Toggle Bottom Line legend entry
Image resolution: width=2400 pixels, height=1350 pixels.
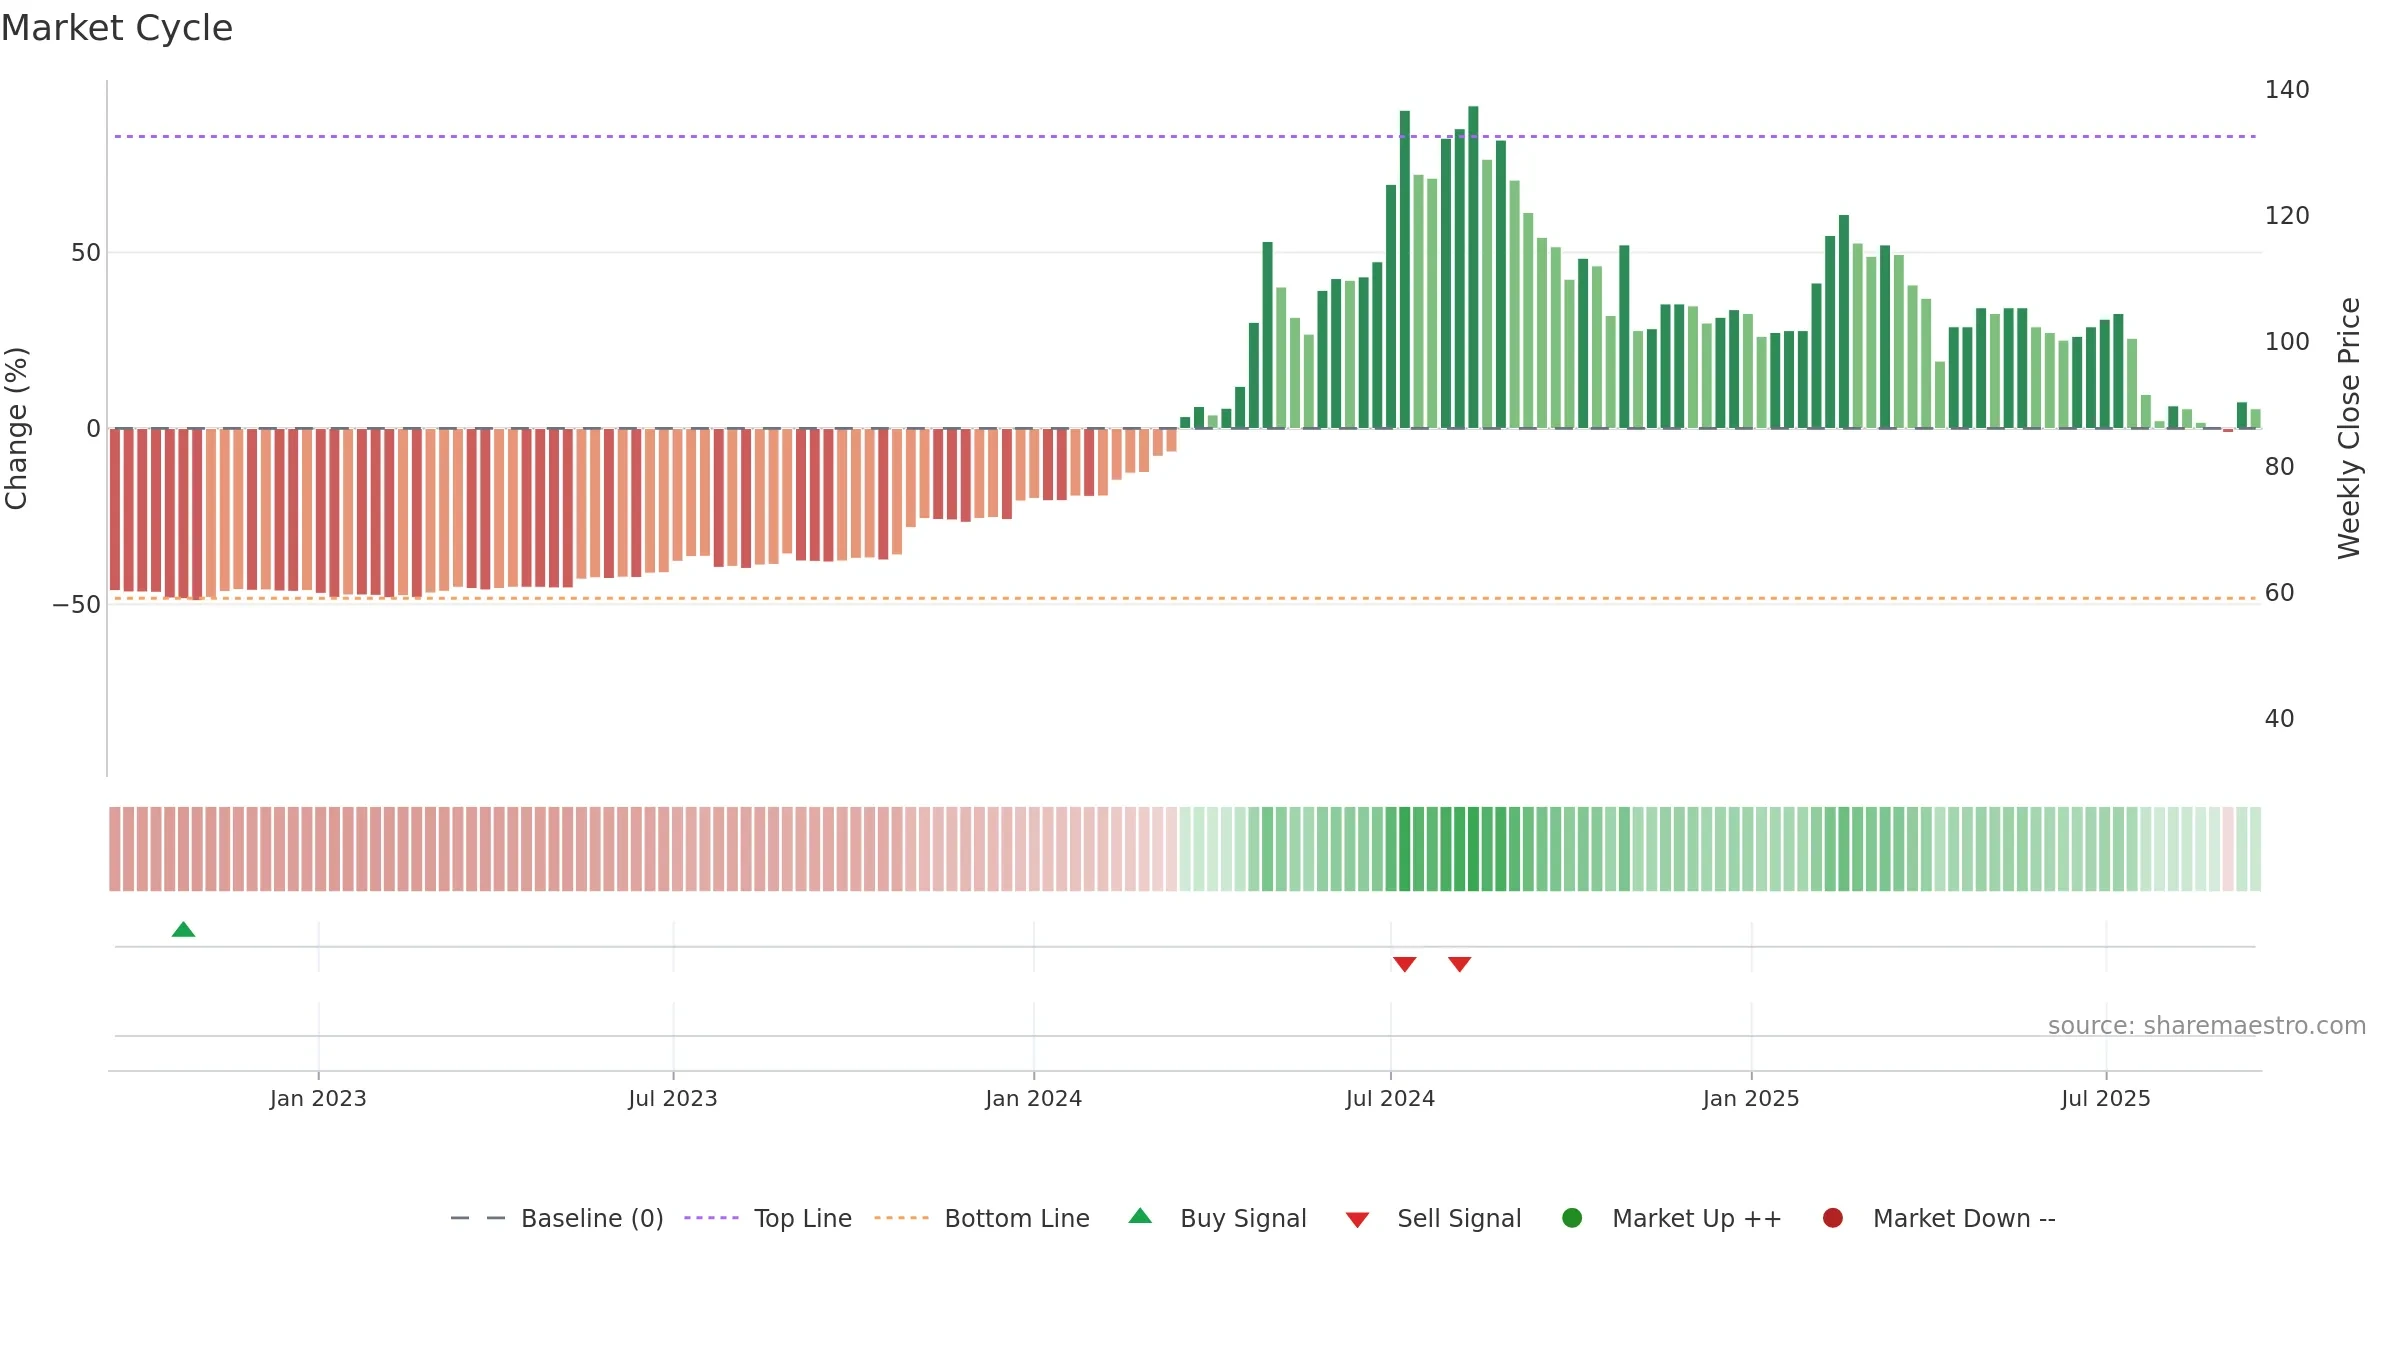click(982, 1218)
